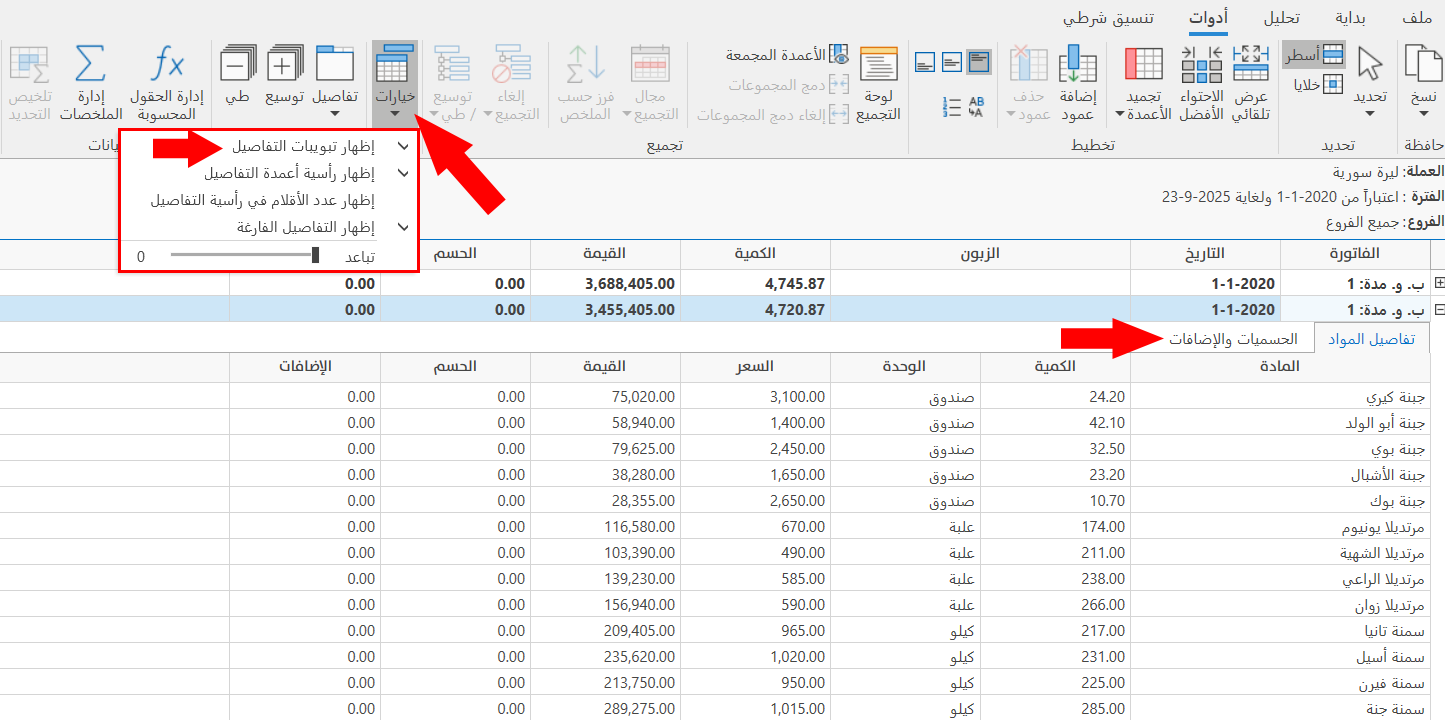Enable 'إظهار عدد الأقلام في رأسية التفاصيل'
This screenshot has width=1445, height=720.
coord(263,200)
